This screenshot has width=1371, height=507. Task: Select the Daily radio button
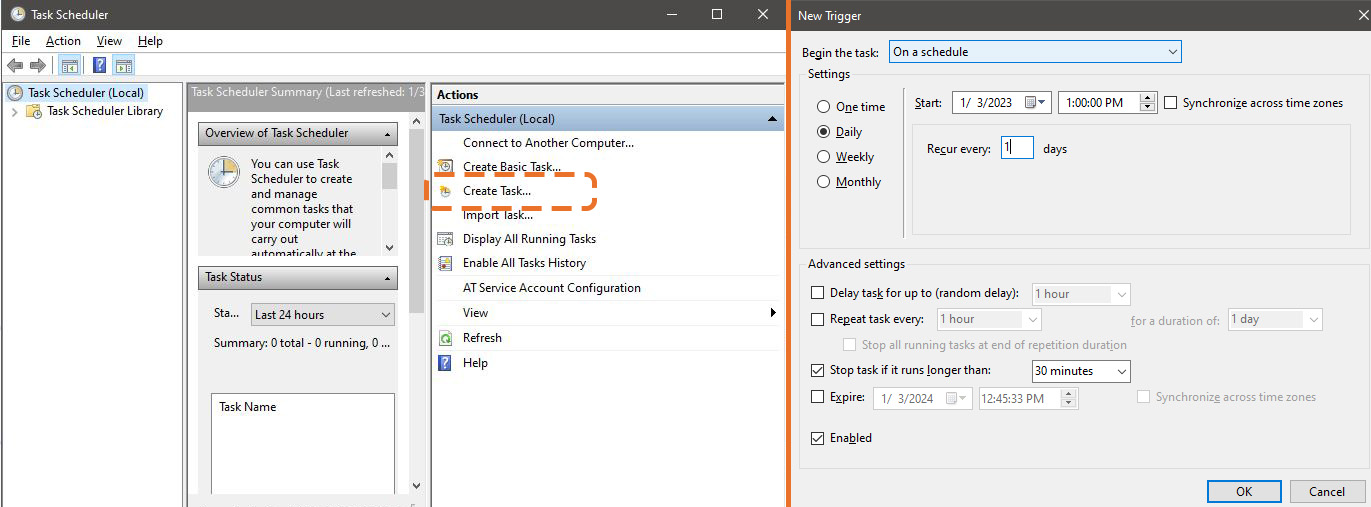[x=824, y=132]
